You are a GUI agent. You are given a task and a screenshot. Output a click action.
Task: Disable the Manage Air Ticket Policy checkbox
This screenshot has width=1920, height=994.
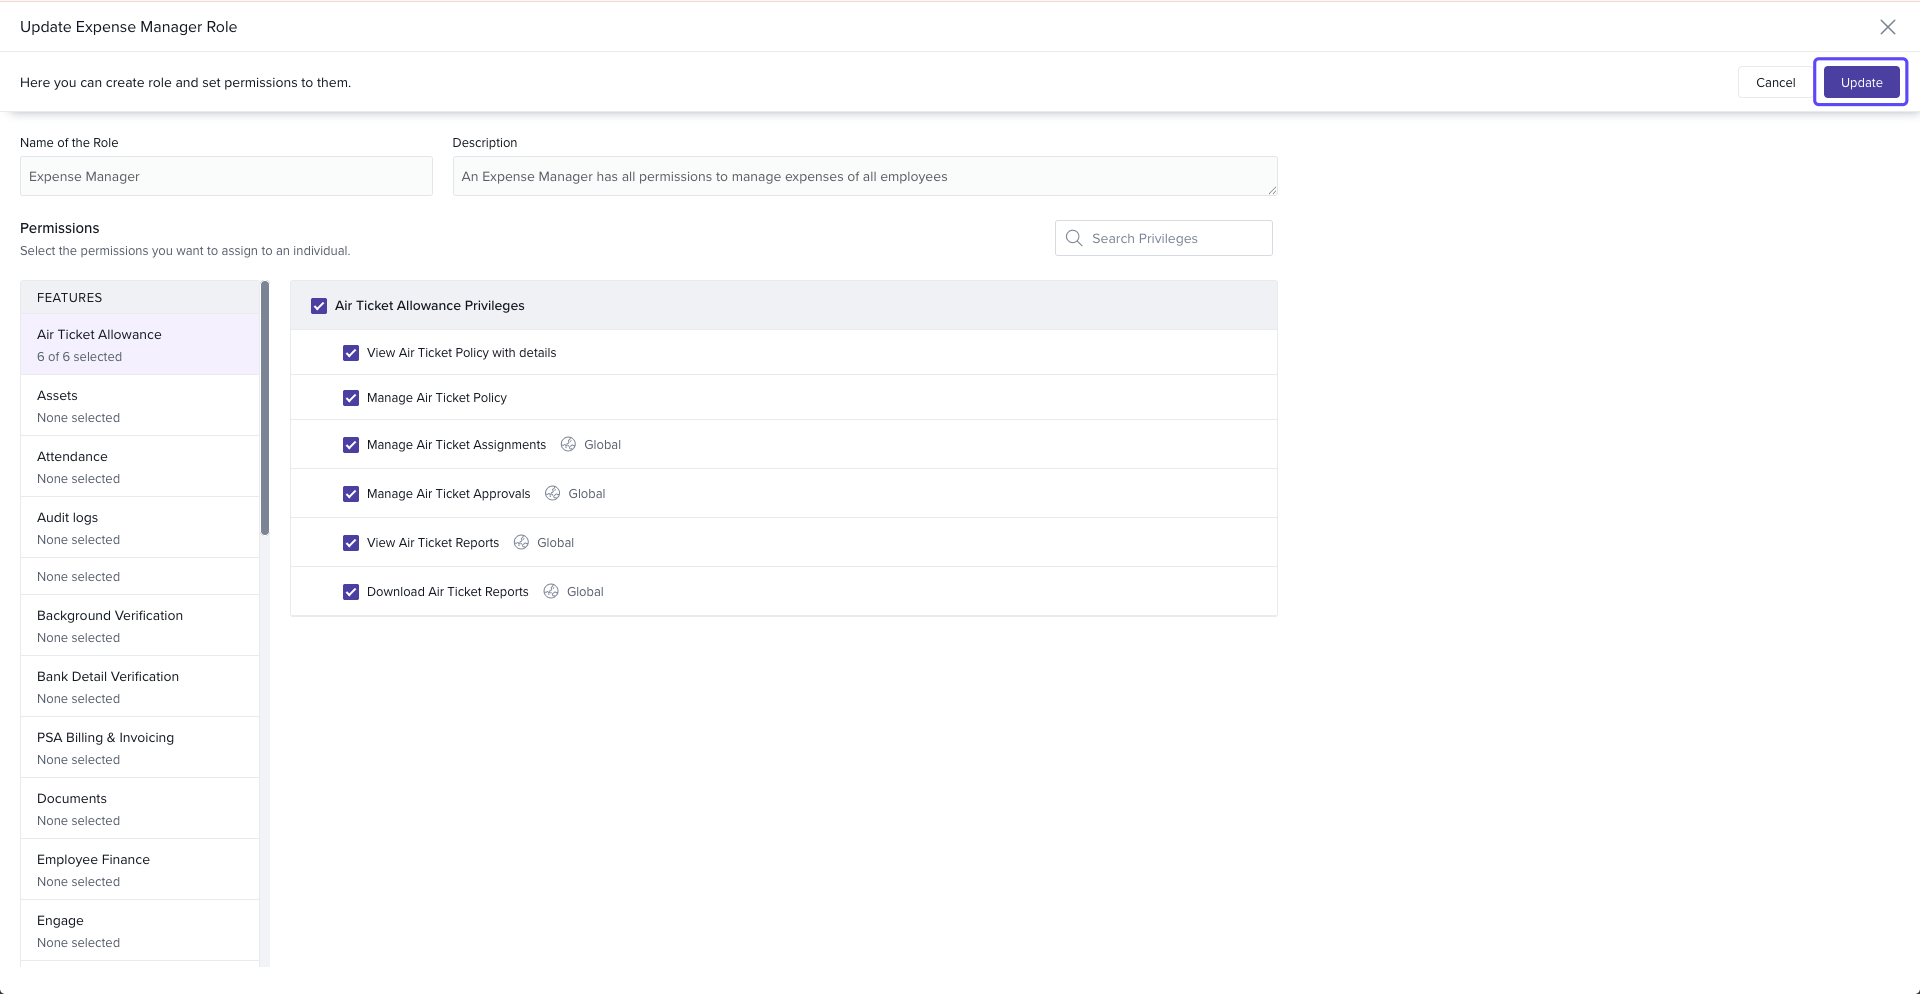coord(351,398)
